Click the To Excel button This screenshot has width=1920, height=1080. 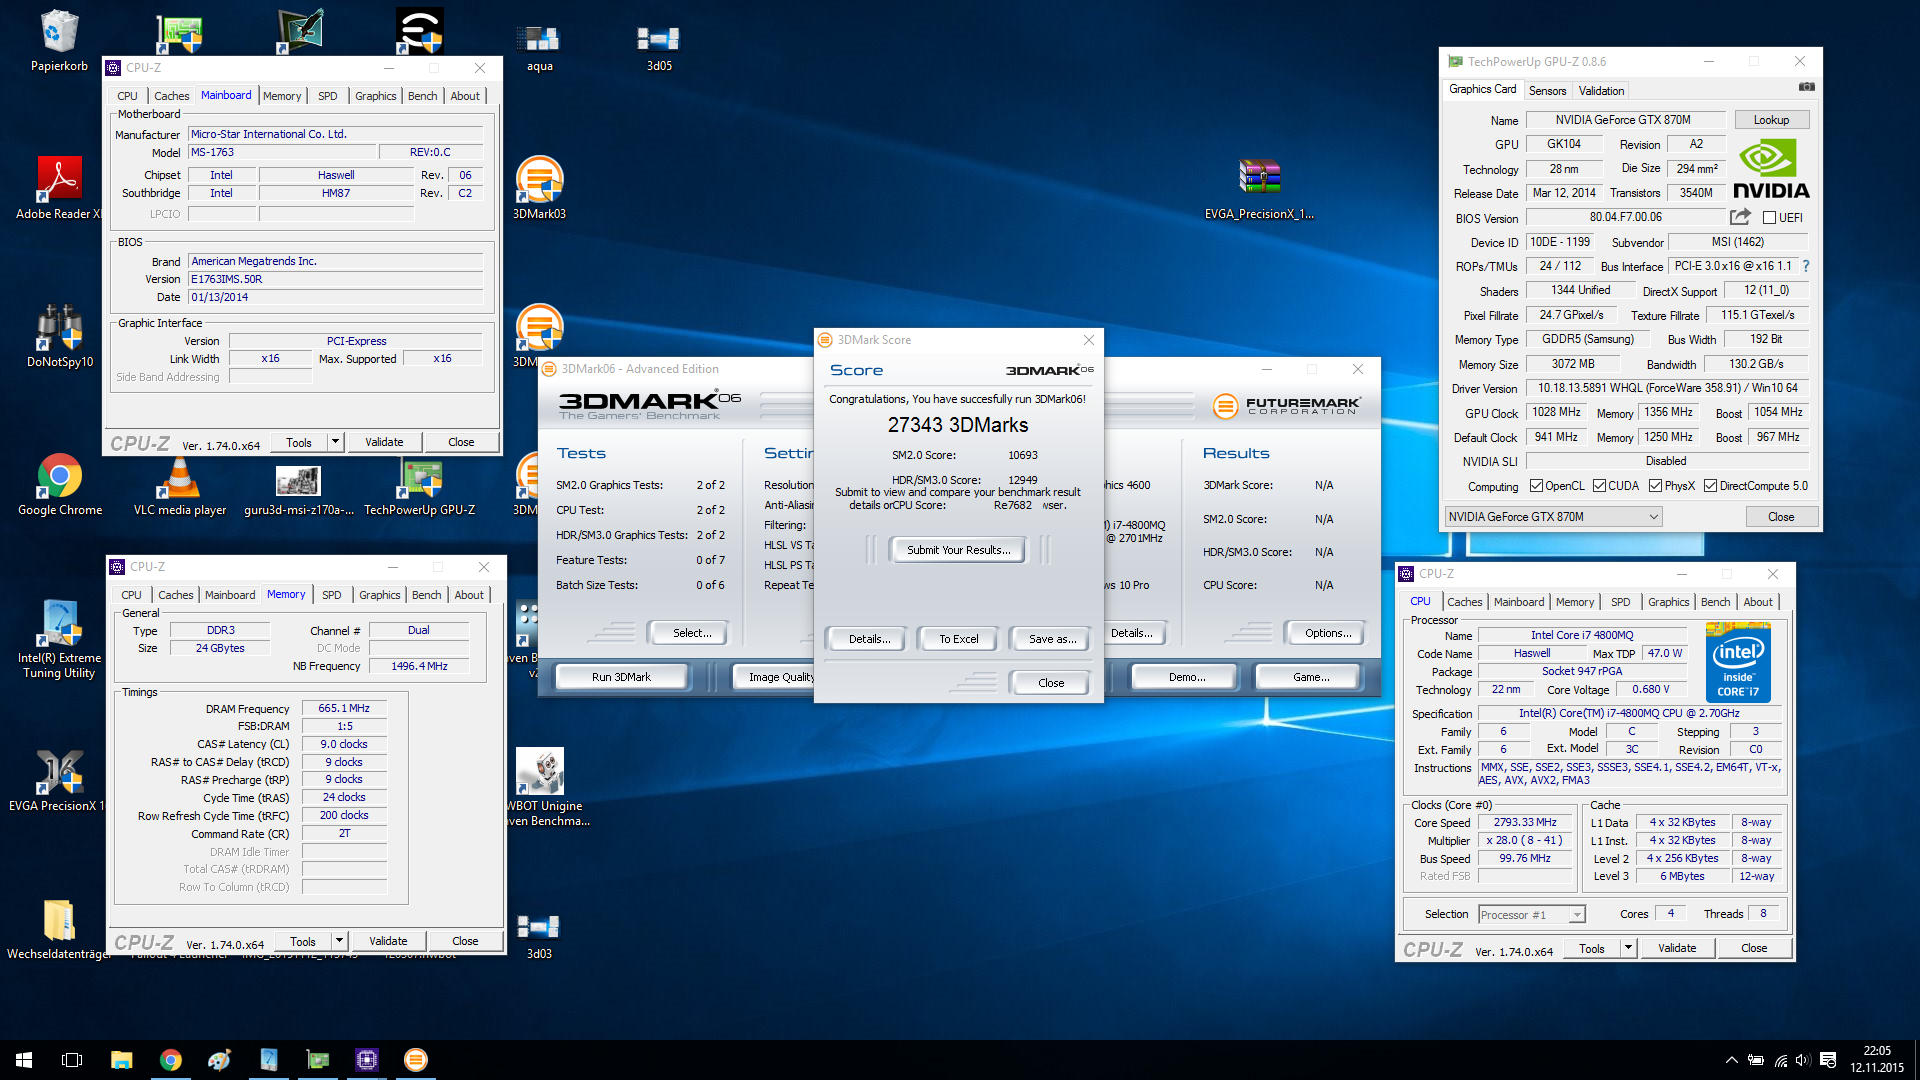(958, 639)
